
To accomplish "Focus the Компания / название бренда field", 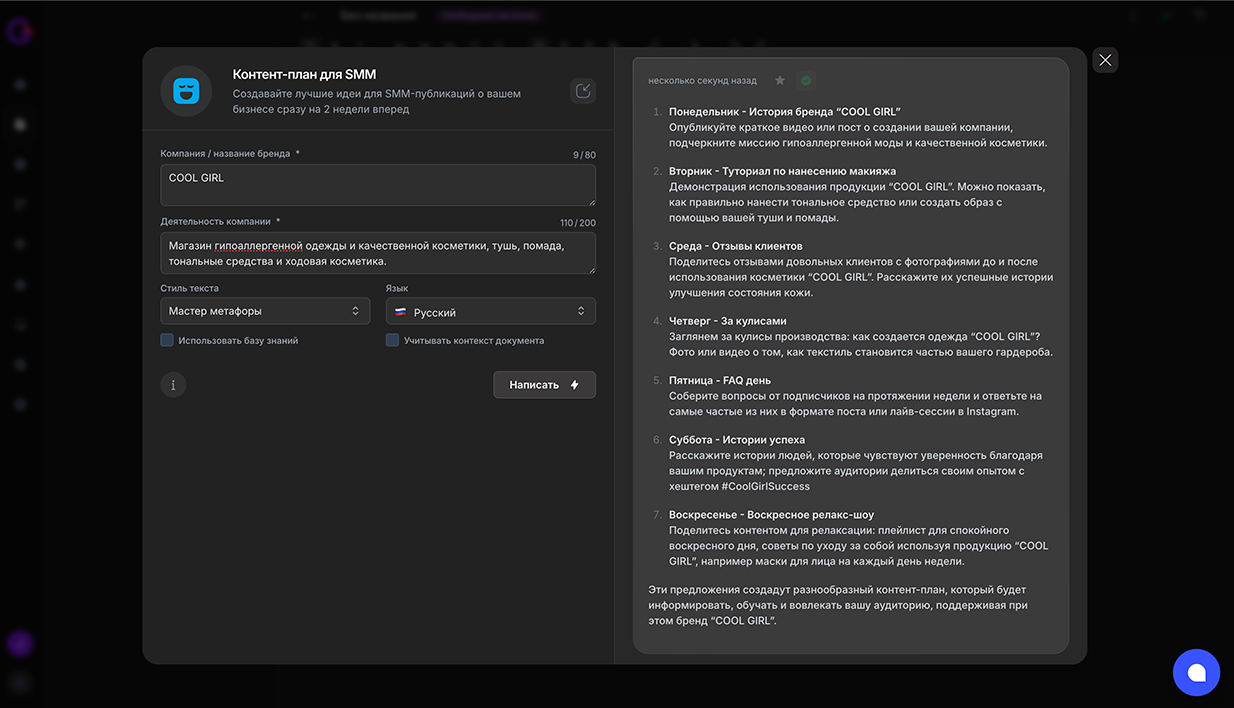I will [378, 185].
